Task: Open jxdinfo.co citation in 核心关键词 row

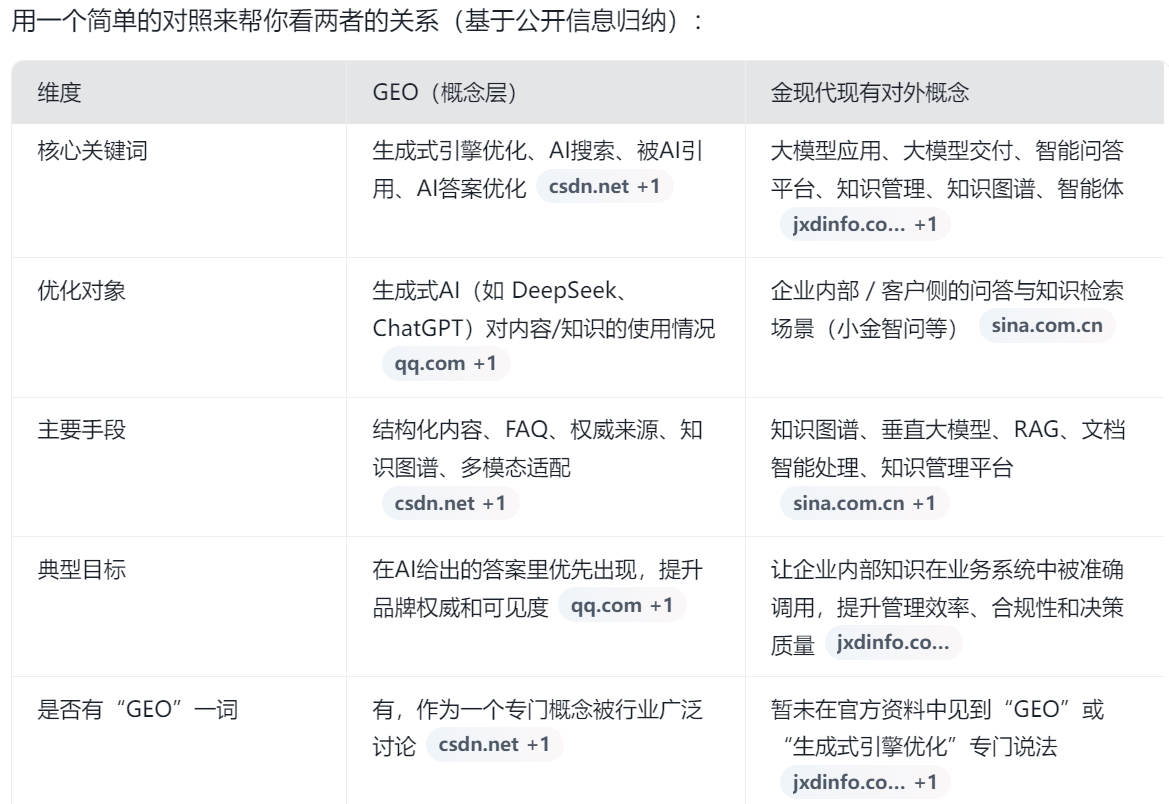Action: [x=864, y=225]
